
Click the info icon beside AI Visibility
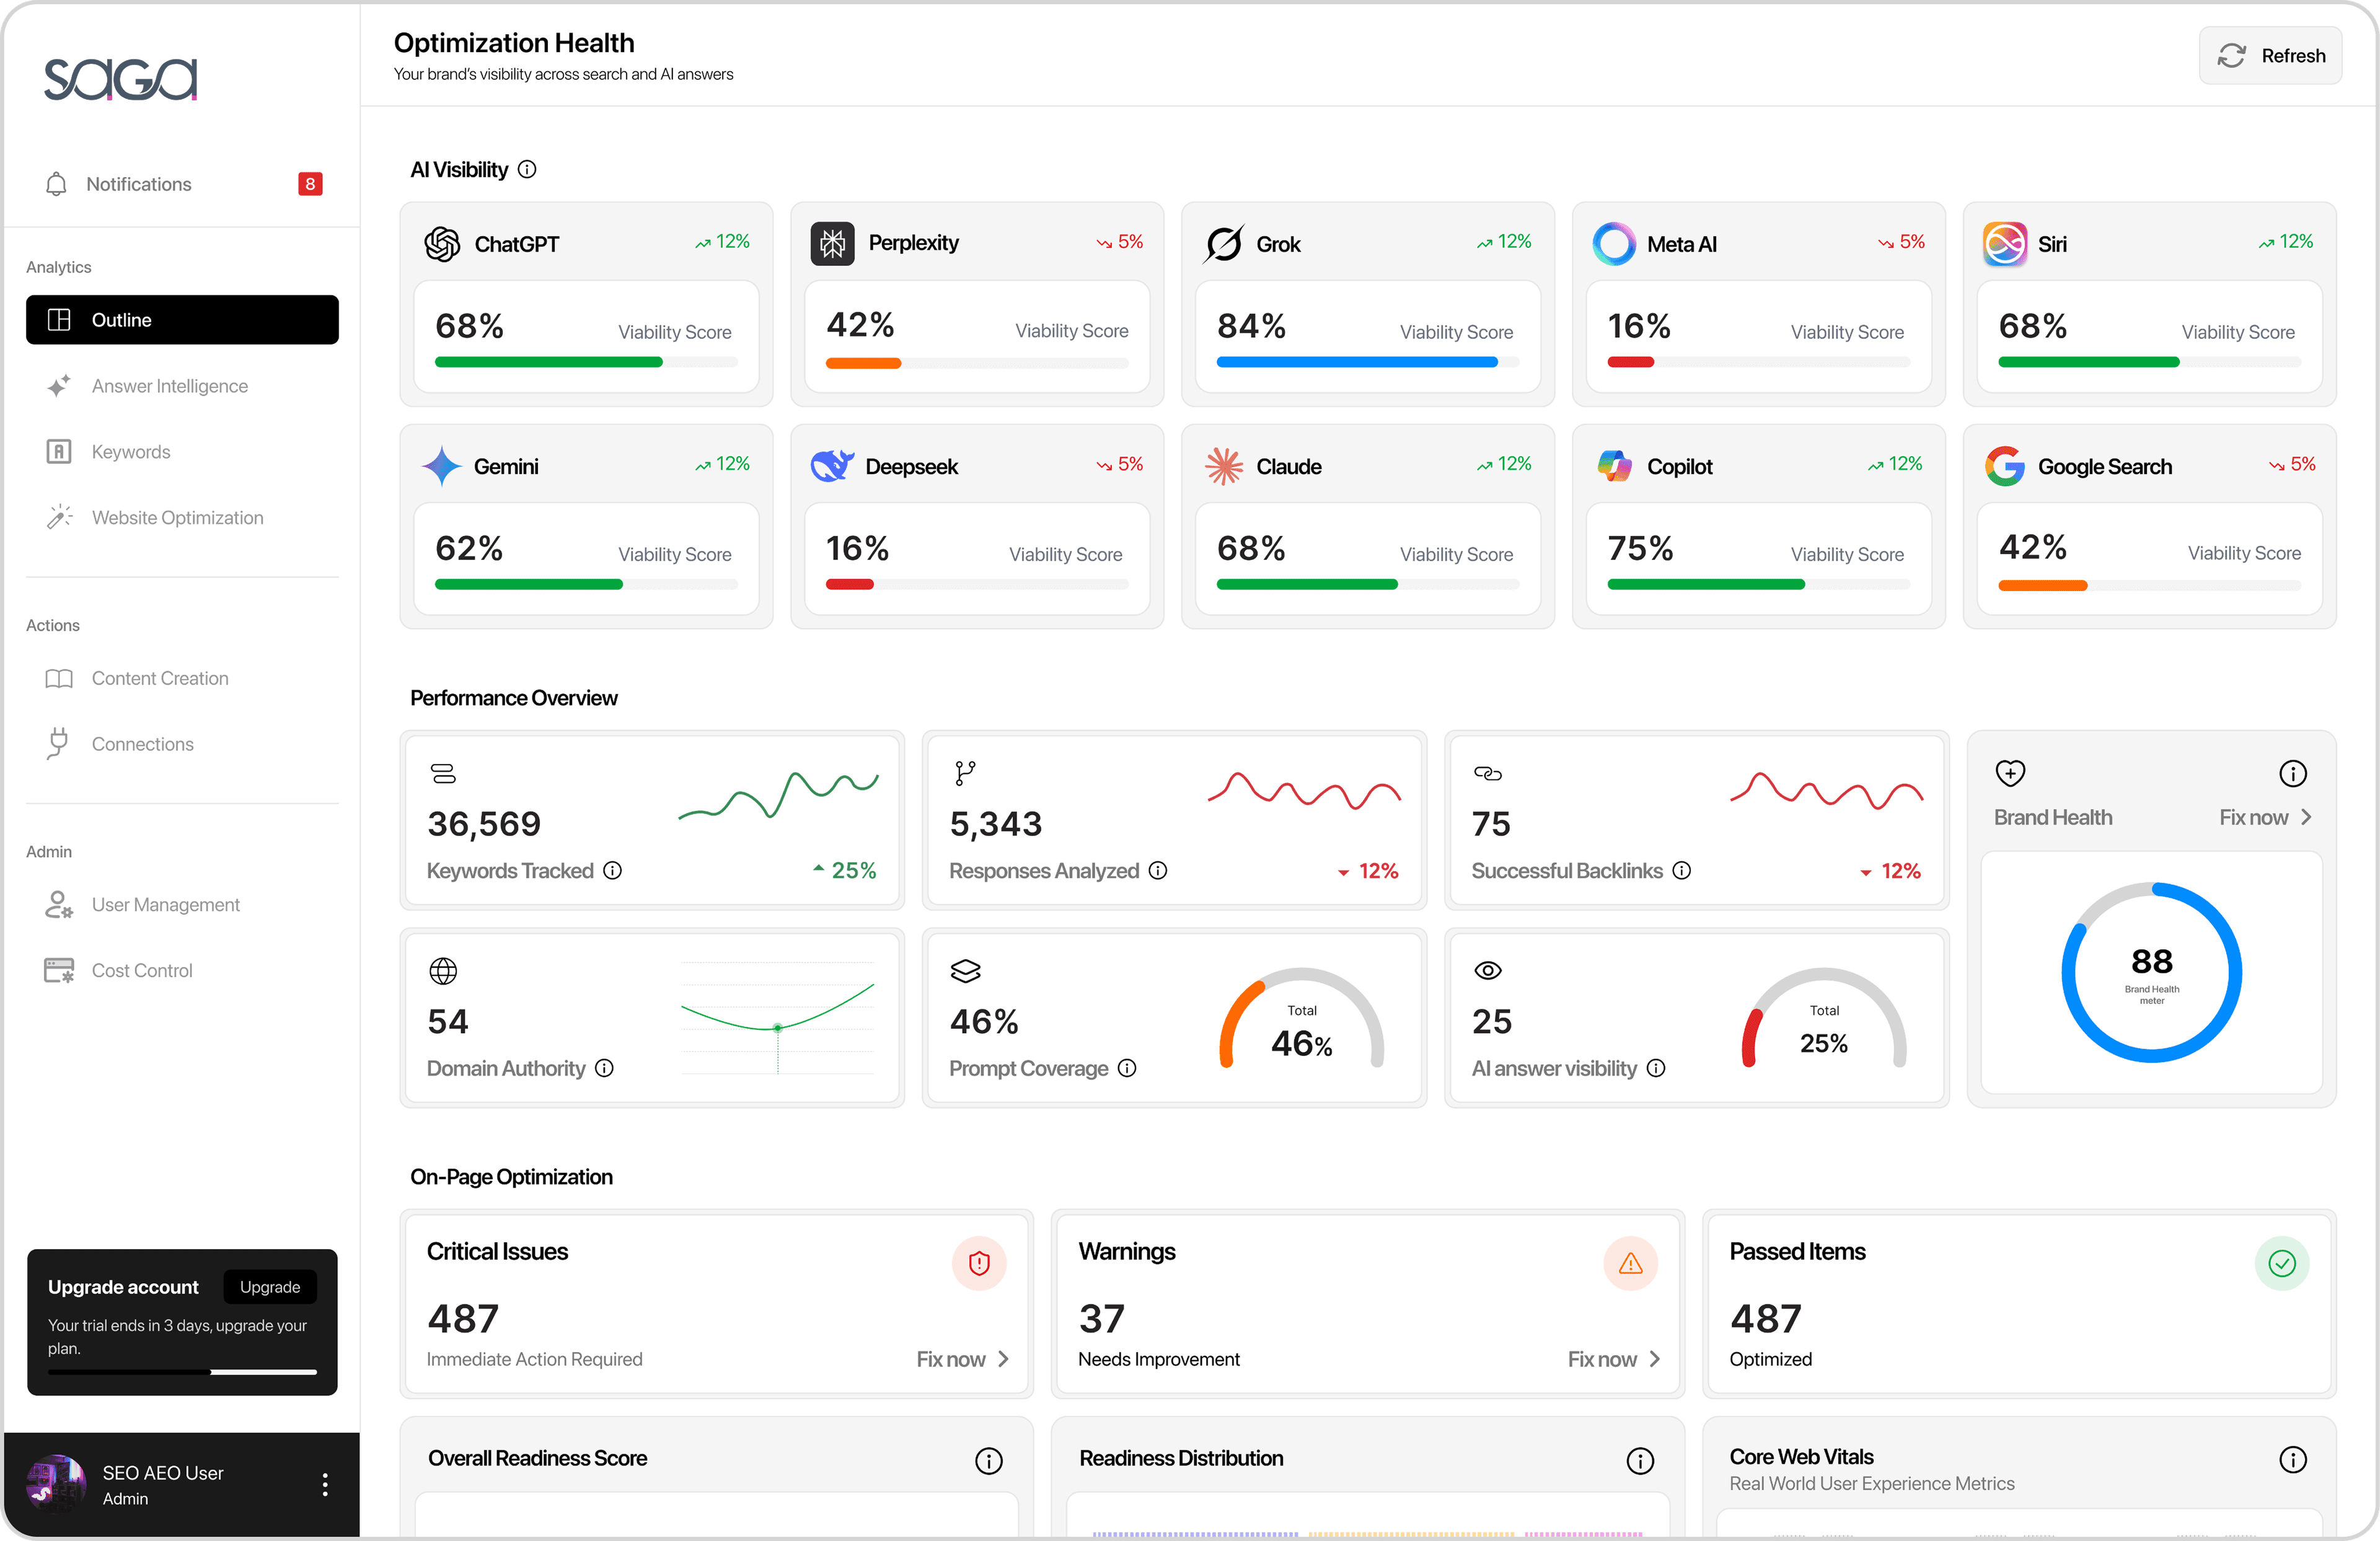point(527,170)
